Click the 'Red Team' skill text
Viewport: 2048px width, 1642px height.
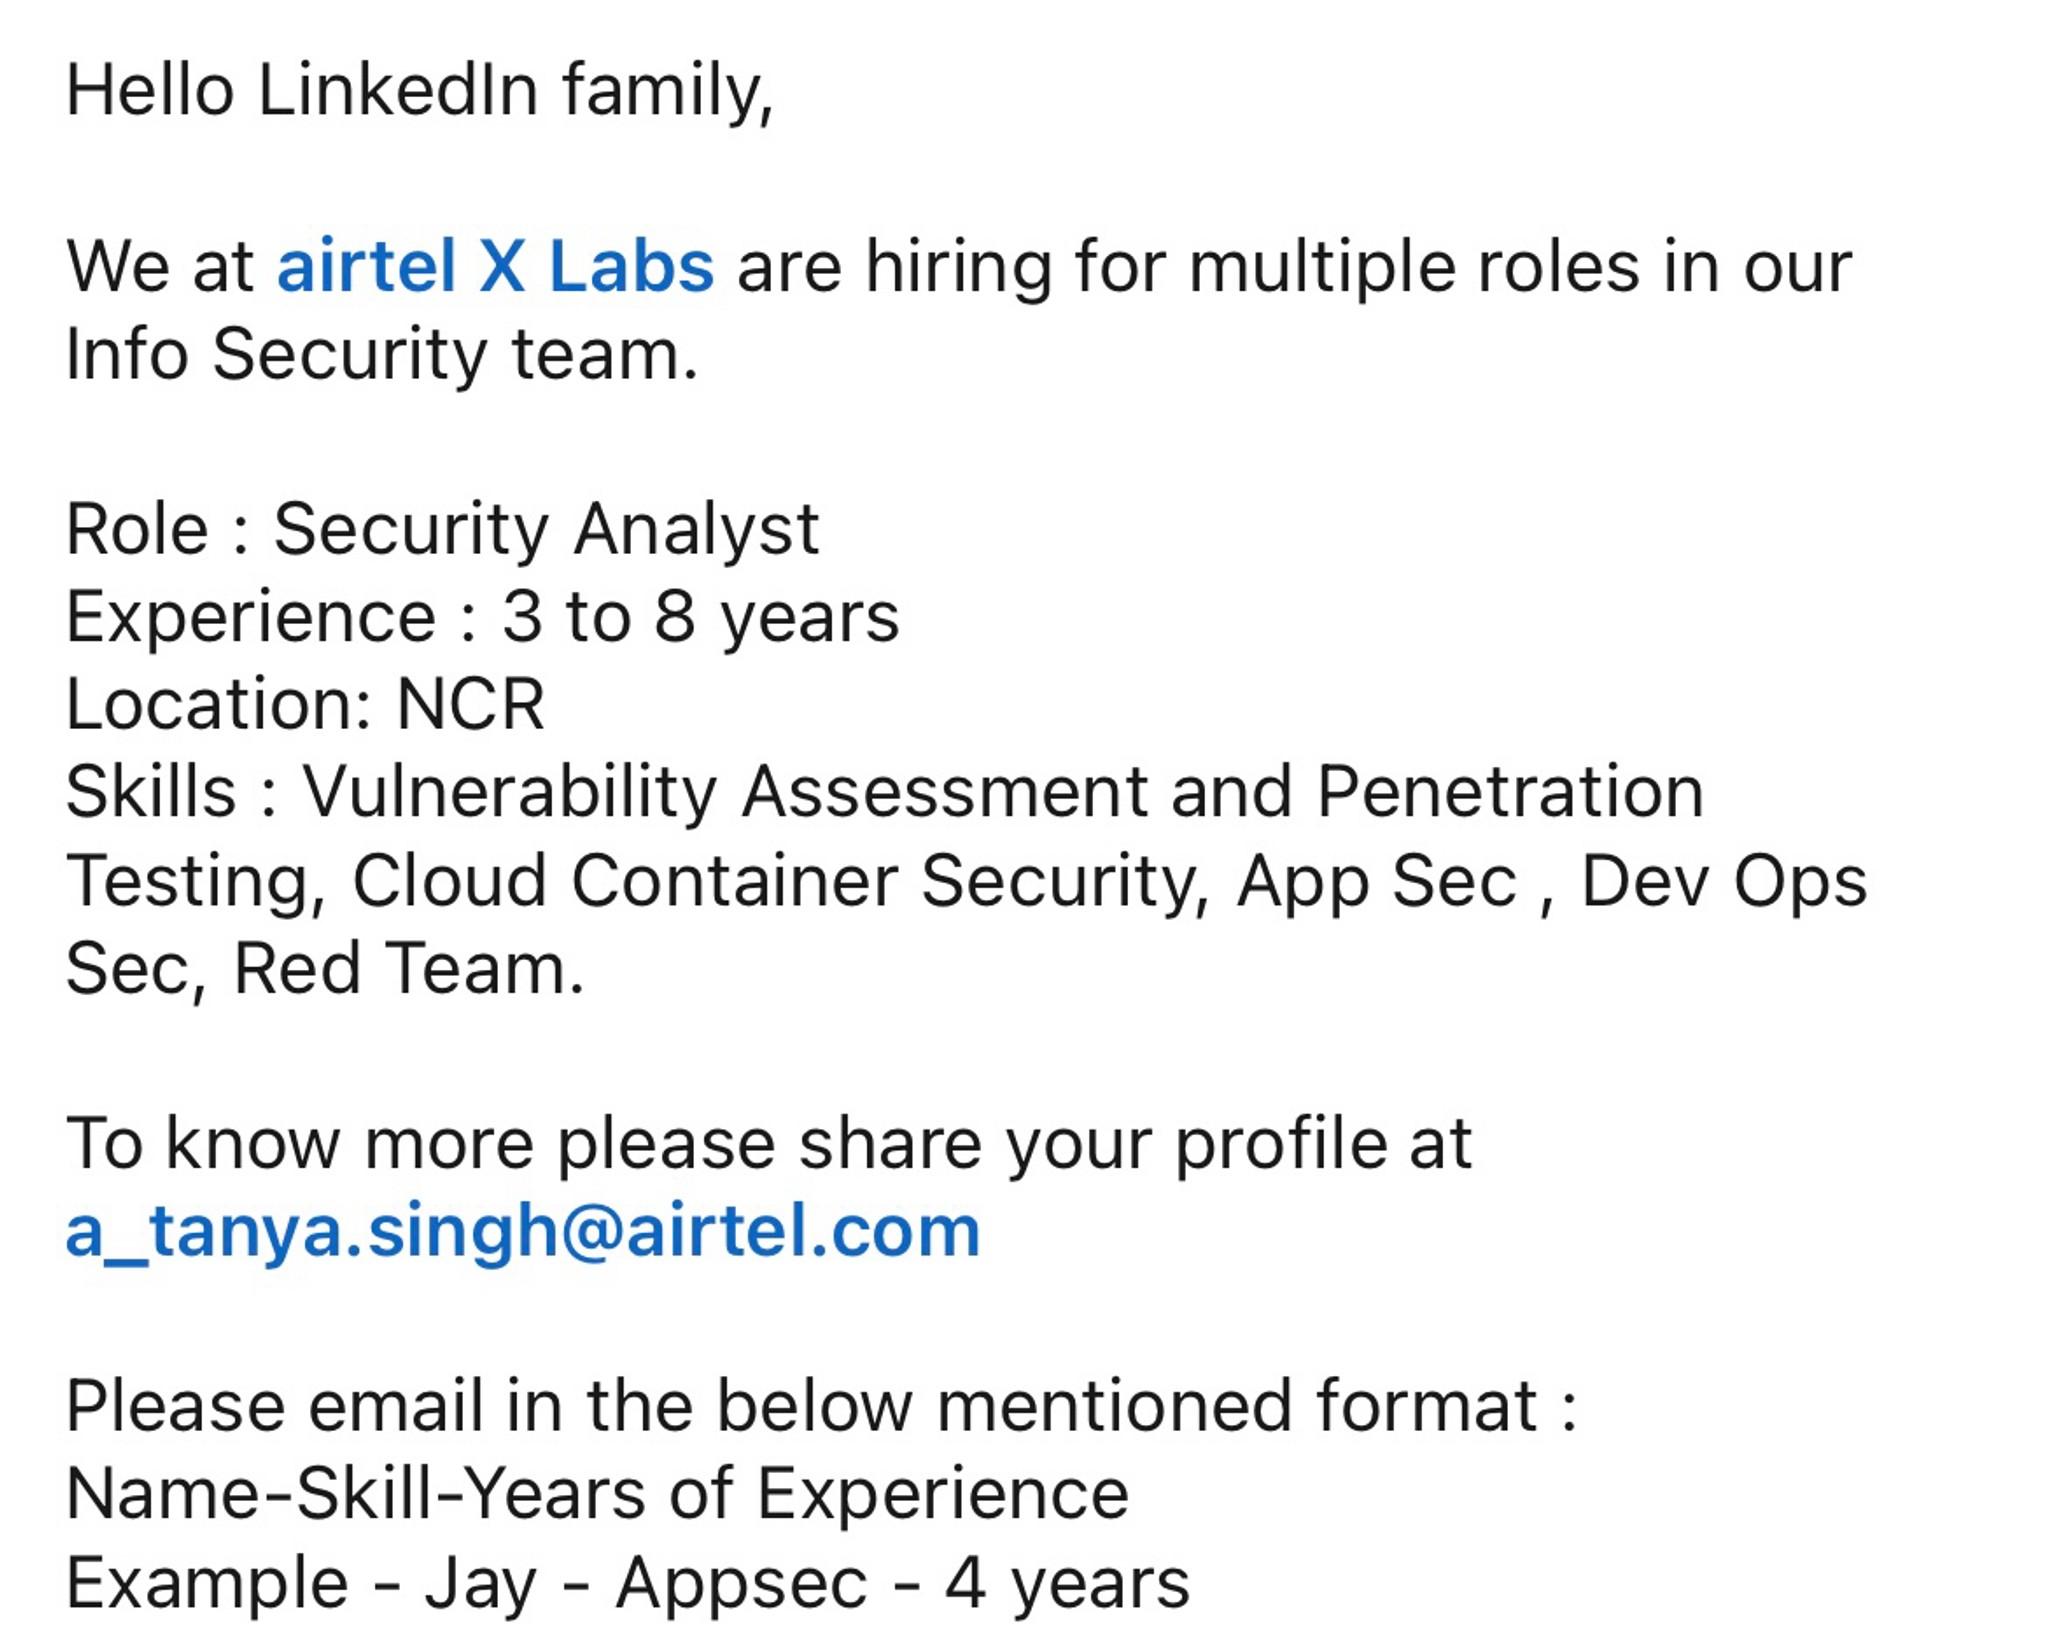tap(407, 968)
